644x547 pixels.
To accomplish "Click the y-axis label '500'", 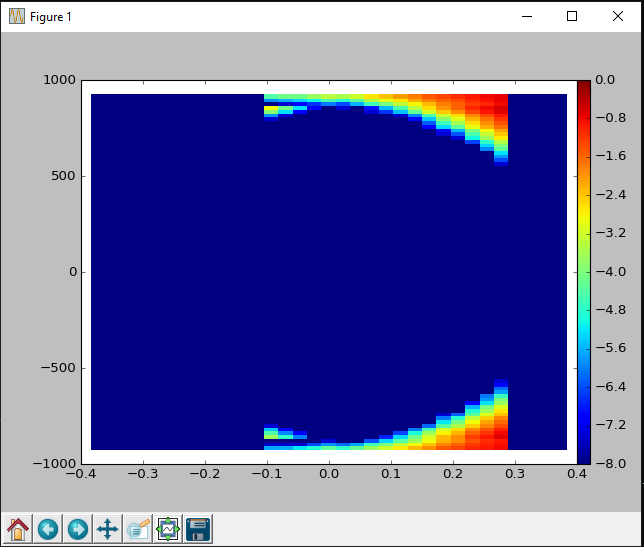I will [63, 176].
